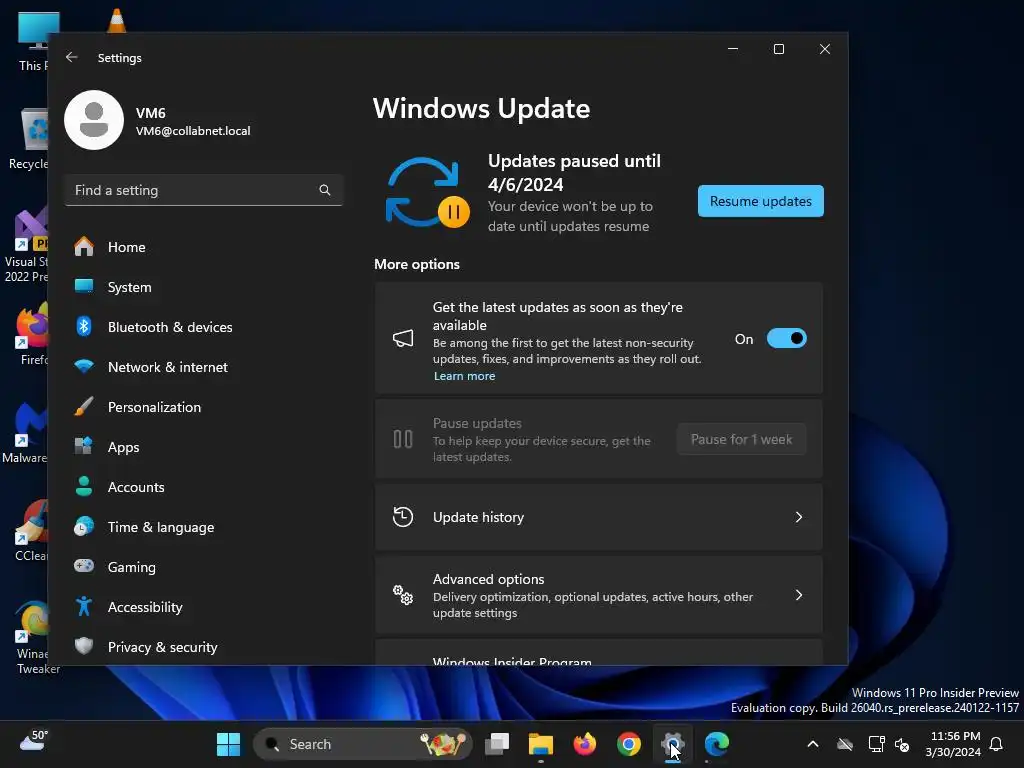Click the muted volume tray icon
This screenshot has height=768, width=1024.
902,744
